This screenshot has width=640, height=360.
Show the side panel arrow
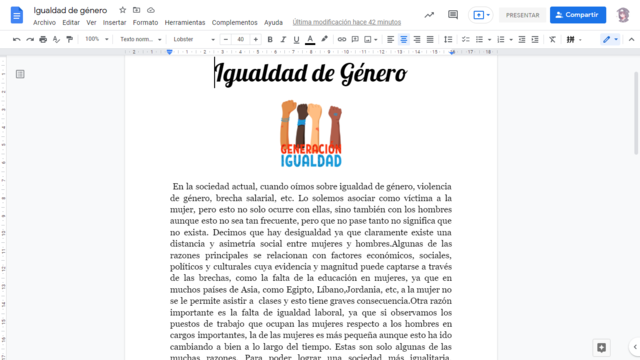click(x=635, y=347)
